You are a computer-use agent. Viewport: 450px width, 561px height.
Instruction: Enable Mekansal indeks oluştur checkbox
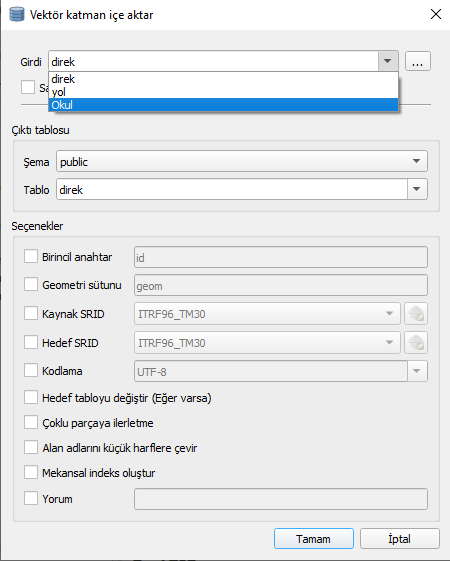[31, 473]
